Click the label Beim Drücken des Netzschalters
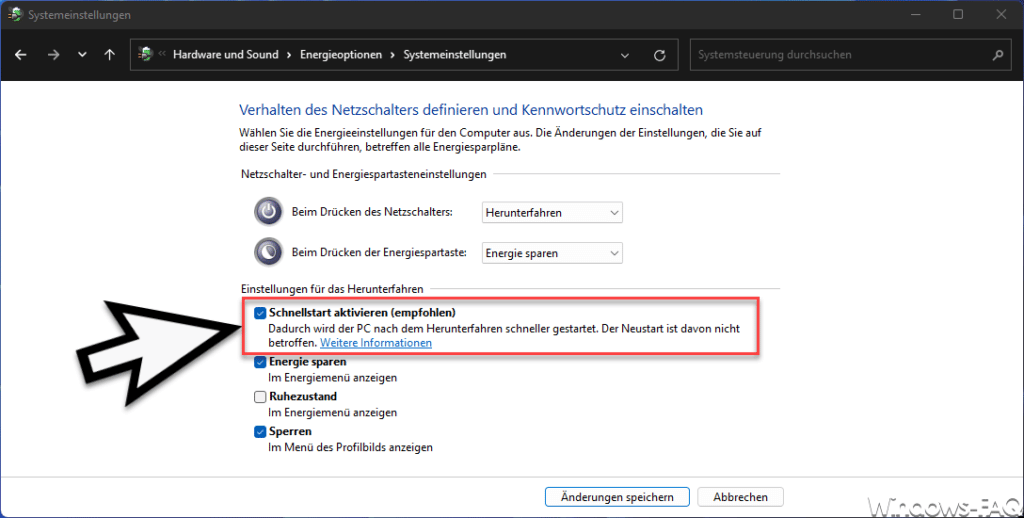 click(x=372, y=212)
